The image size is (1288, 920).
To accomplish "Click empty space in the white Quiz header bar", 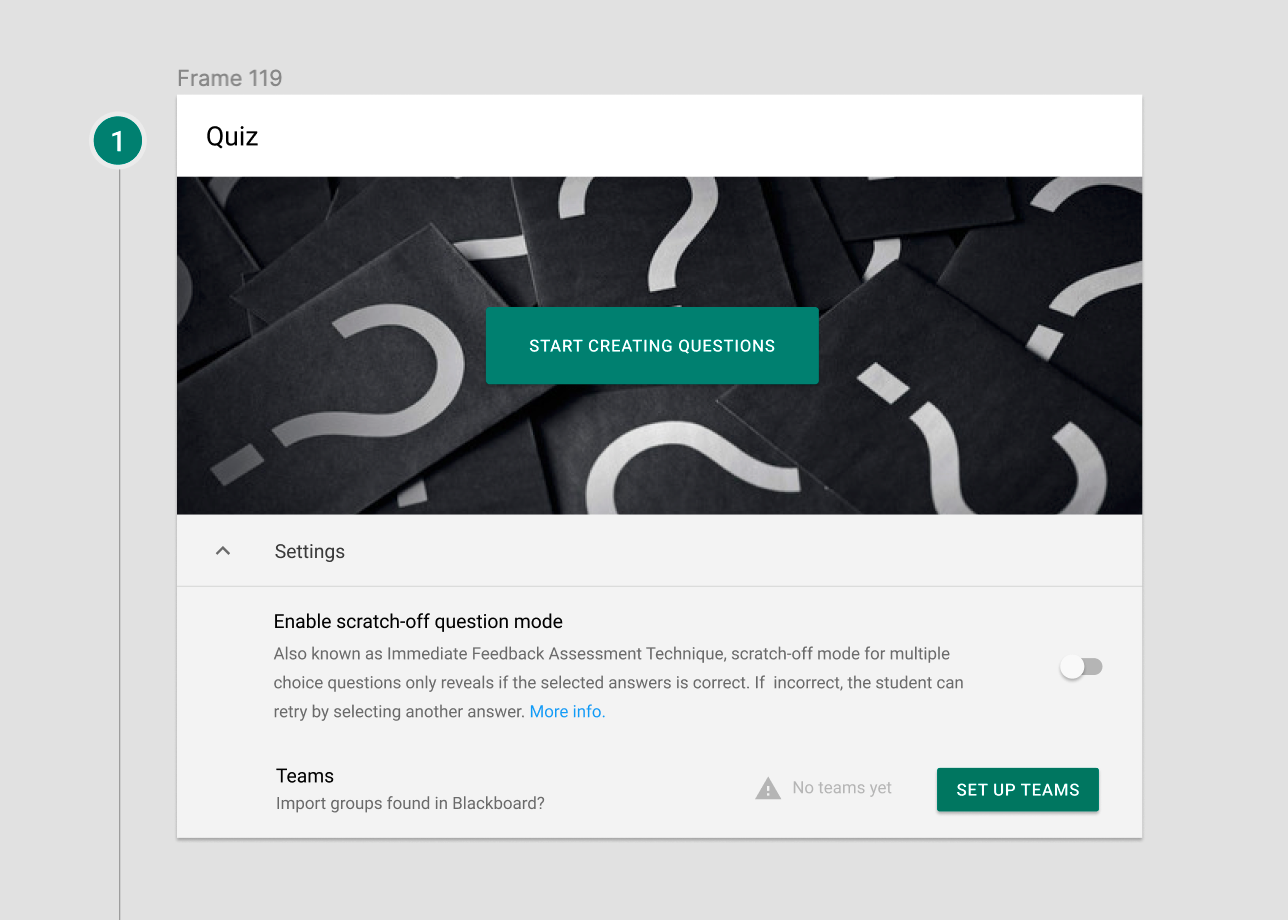I will [700, 136].
